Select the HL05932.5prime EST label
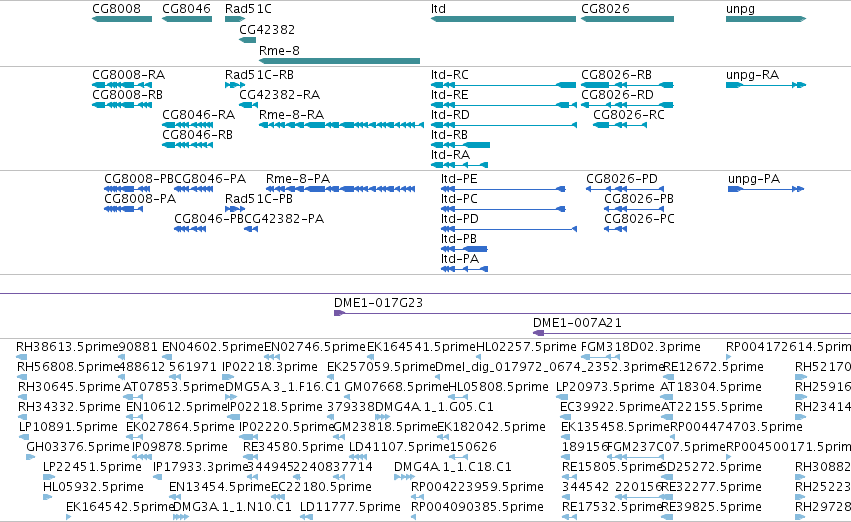The width and height of the screenshot is (851, 522). [93, 487]
